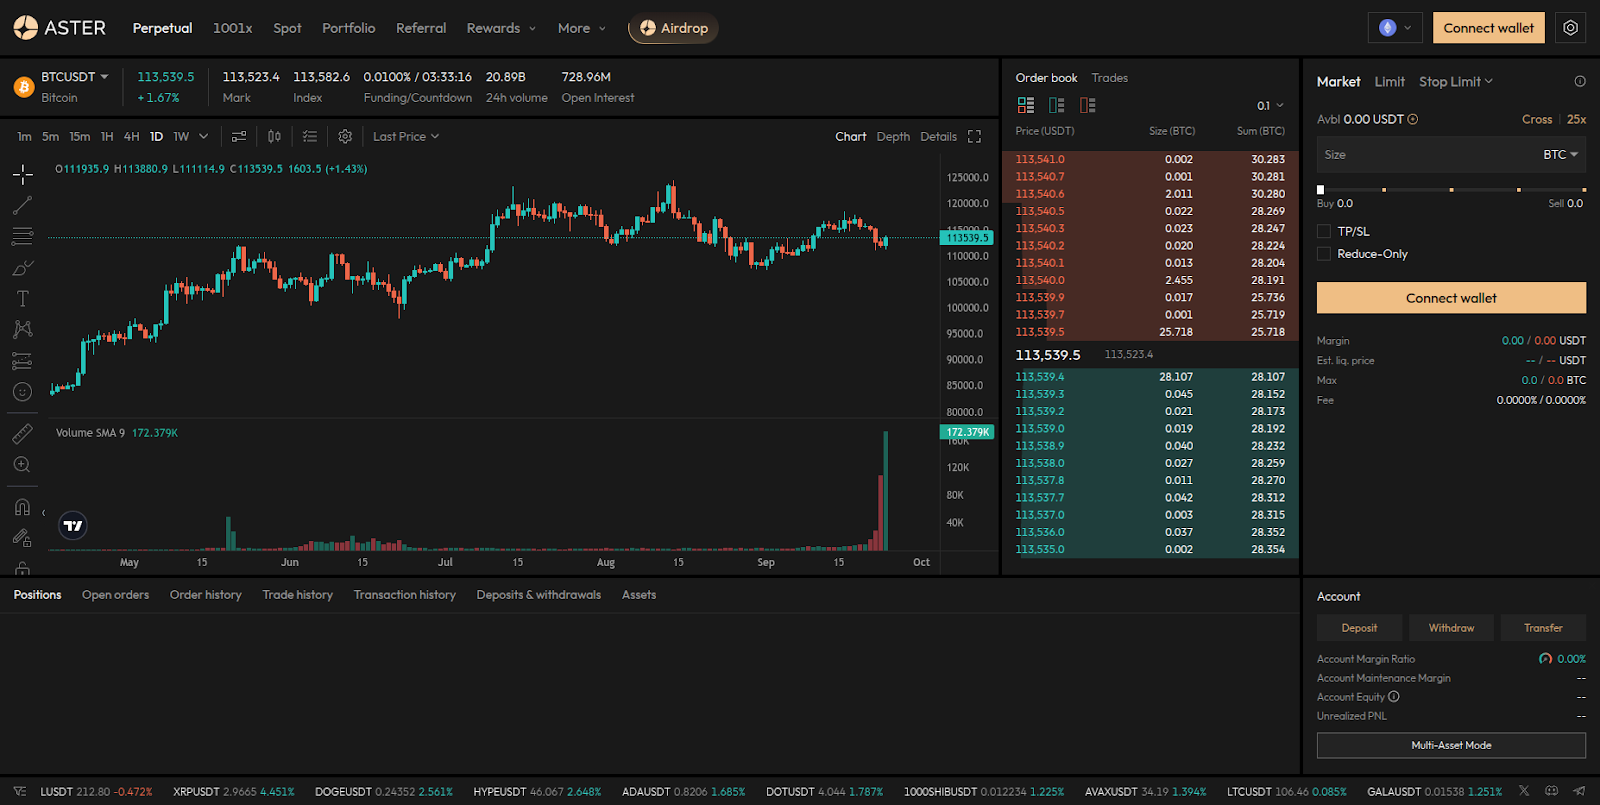This screenshot has width=1600, height=805.
Task: Open the Fibonacci retracement tool
Action: tap(23, 237)
